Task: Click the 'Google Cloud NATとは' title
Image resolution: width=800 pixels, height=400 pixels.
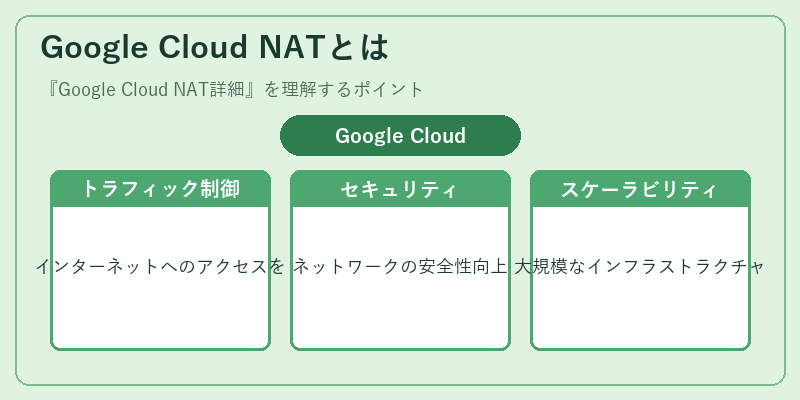Action: click(x=215, y=47)
